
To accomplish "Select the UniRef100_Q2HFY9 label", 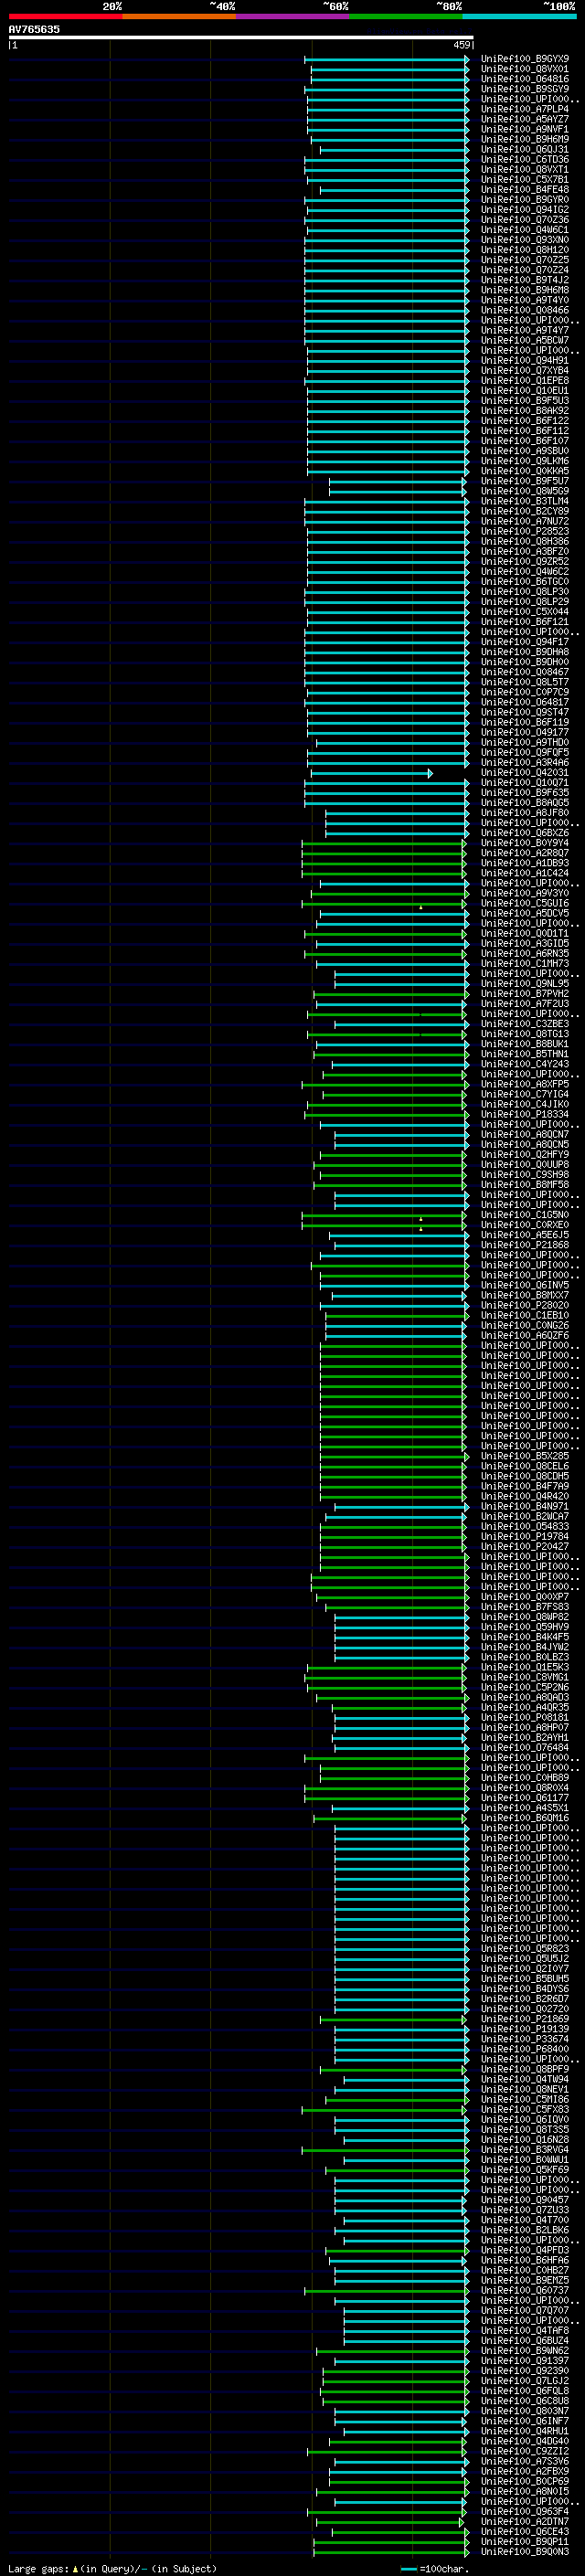I will pos(524,1154).
